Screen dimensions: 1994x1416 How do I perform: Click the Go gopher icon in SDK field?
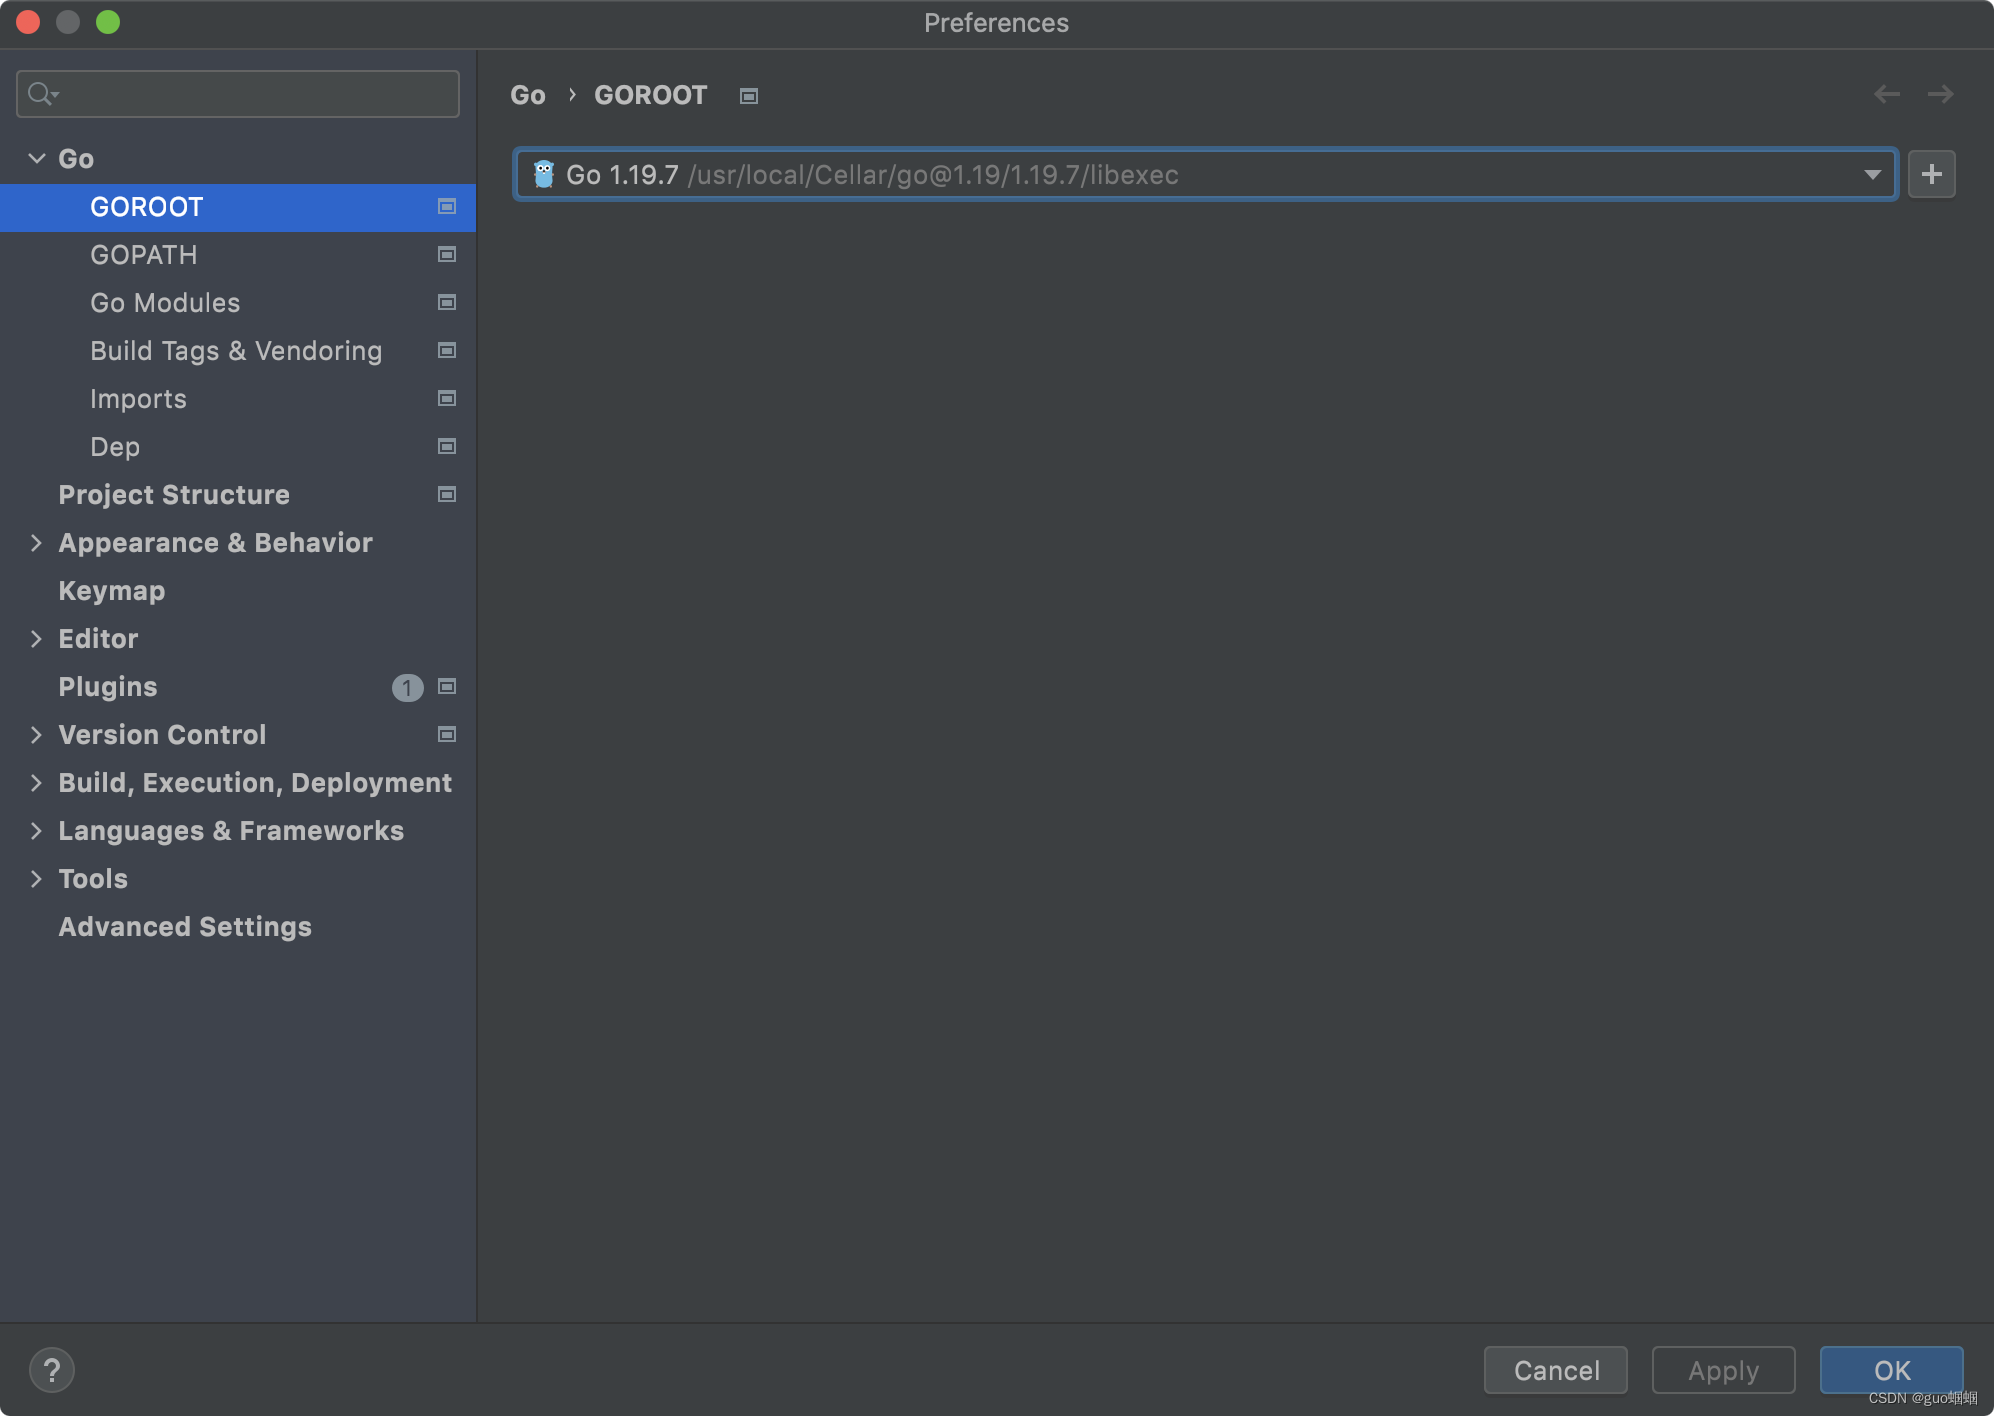coord(543,174)
